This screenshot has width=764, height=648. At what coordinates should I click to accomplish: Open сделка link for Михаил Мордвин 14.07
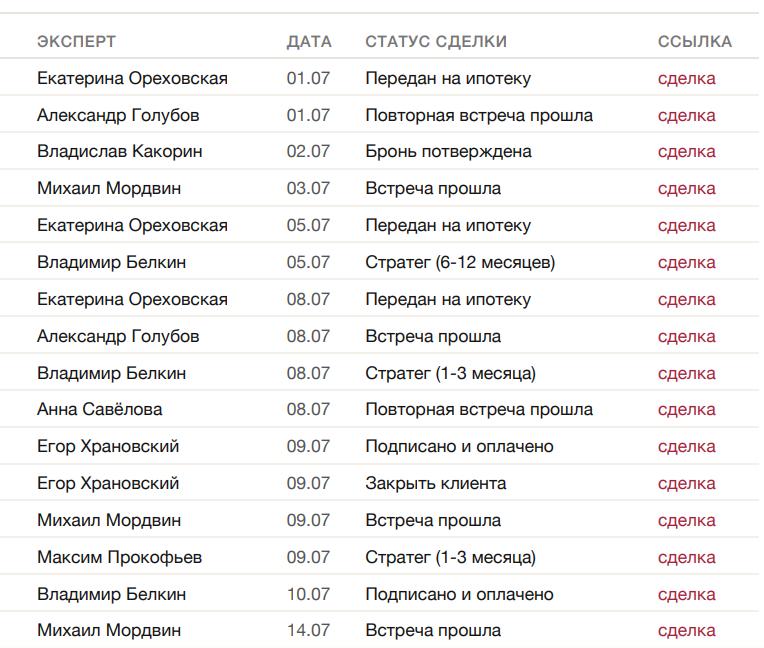686,631
